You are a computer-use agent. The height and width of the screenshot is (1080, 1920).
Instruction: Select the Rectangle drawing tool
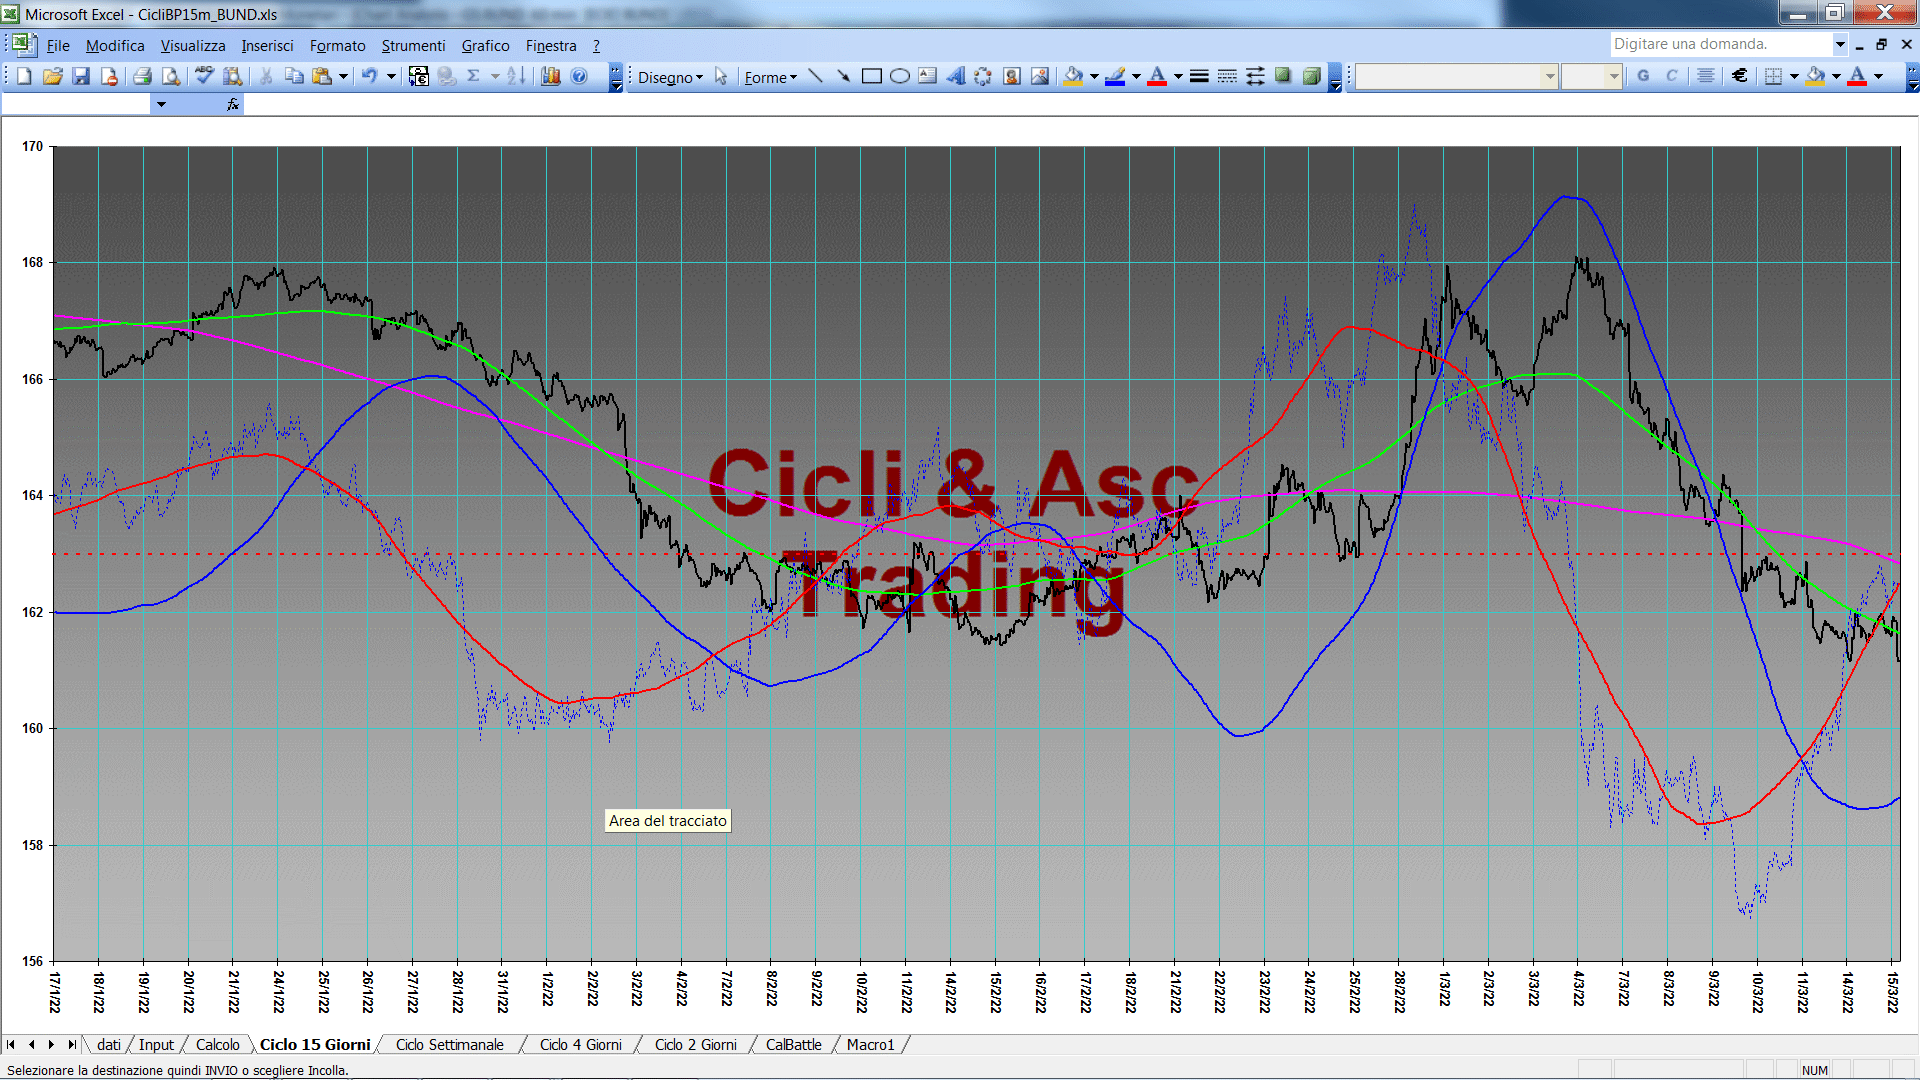click(872, 76)
